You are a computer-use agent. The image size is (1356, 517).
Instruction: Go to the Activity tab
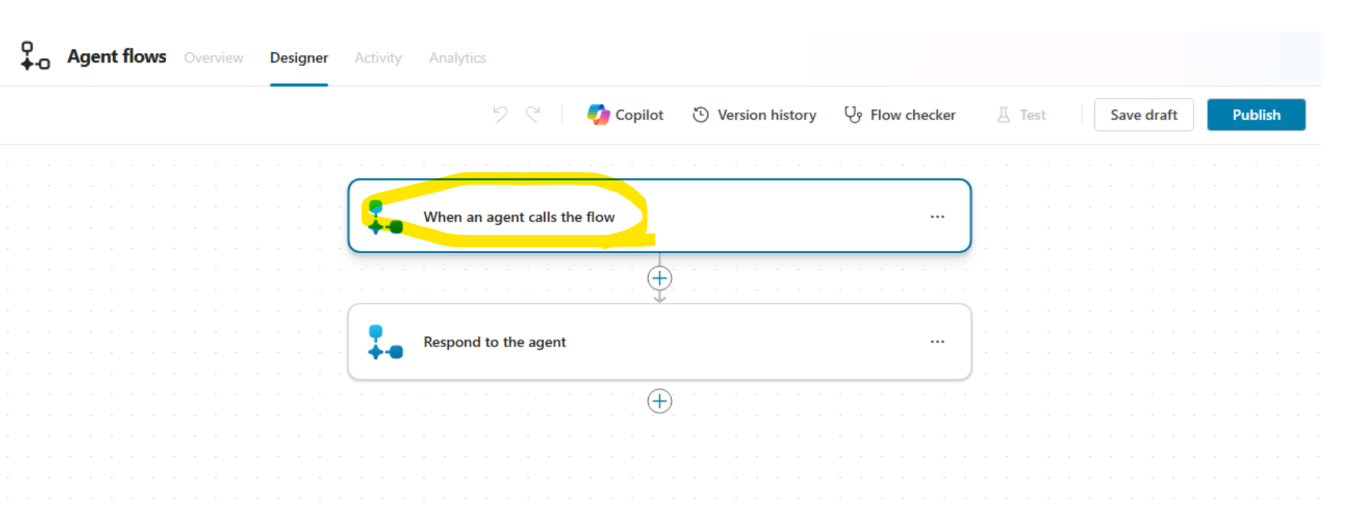point(378,58)
